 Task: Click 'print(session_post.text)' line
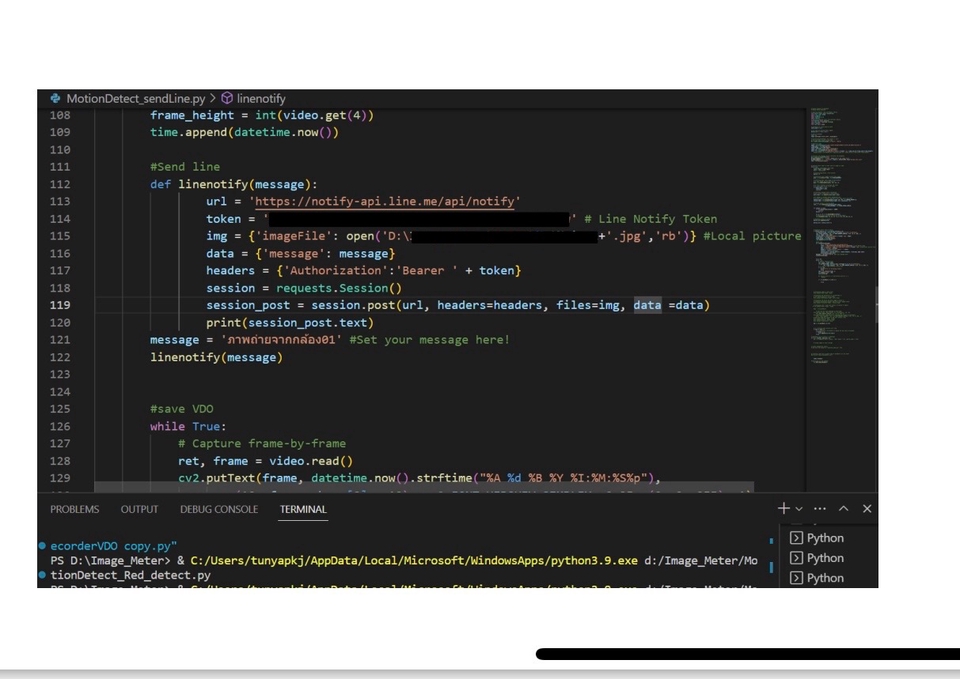point(290,323)
